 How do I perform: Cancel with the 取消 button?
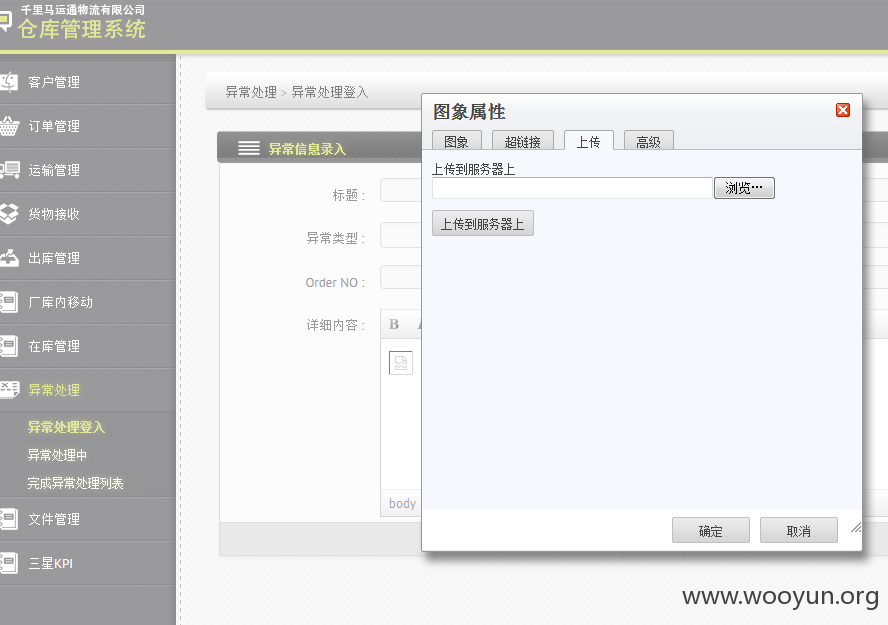(x=799, y=530)
